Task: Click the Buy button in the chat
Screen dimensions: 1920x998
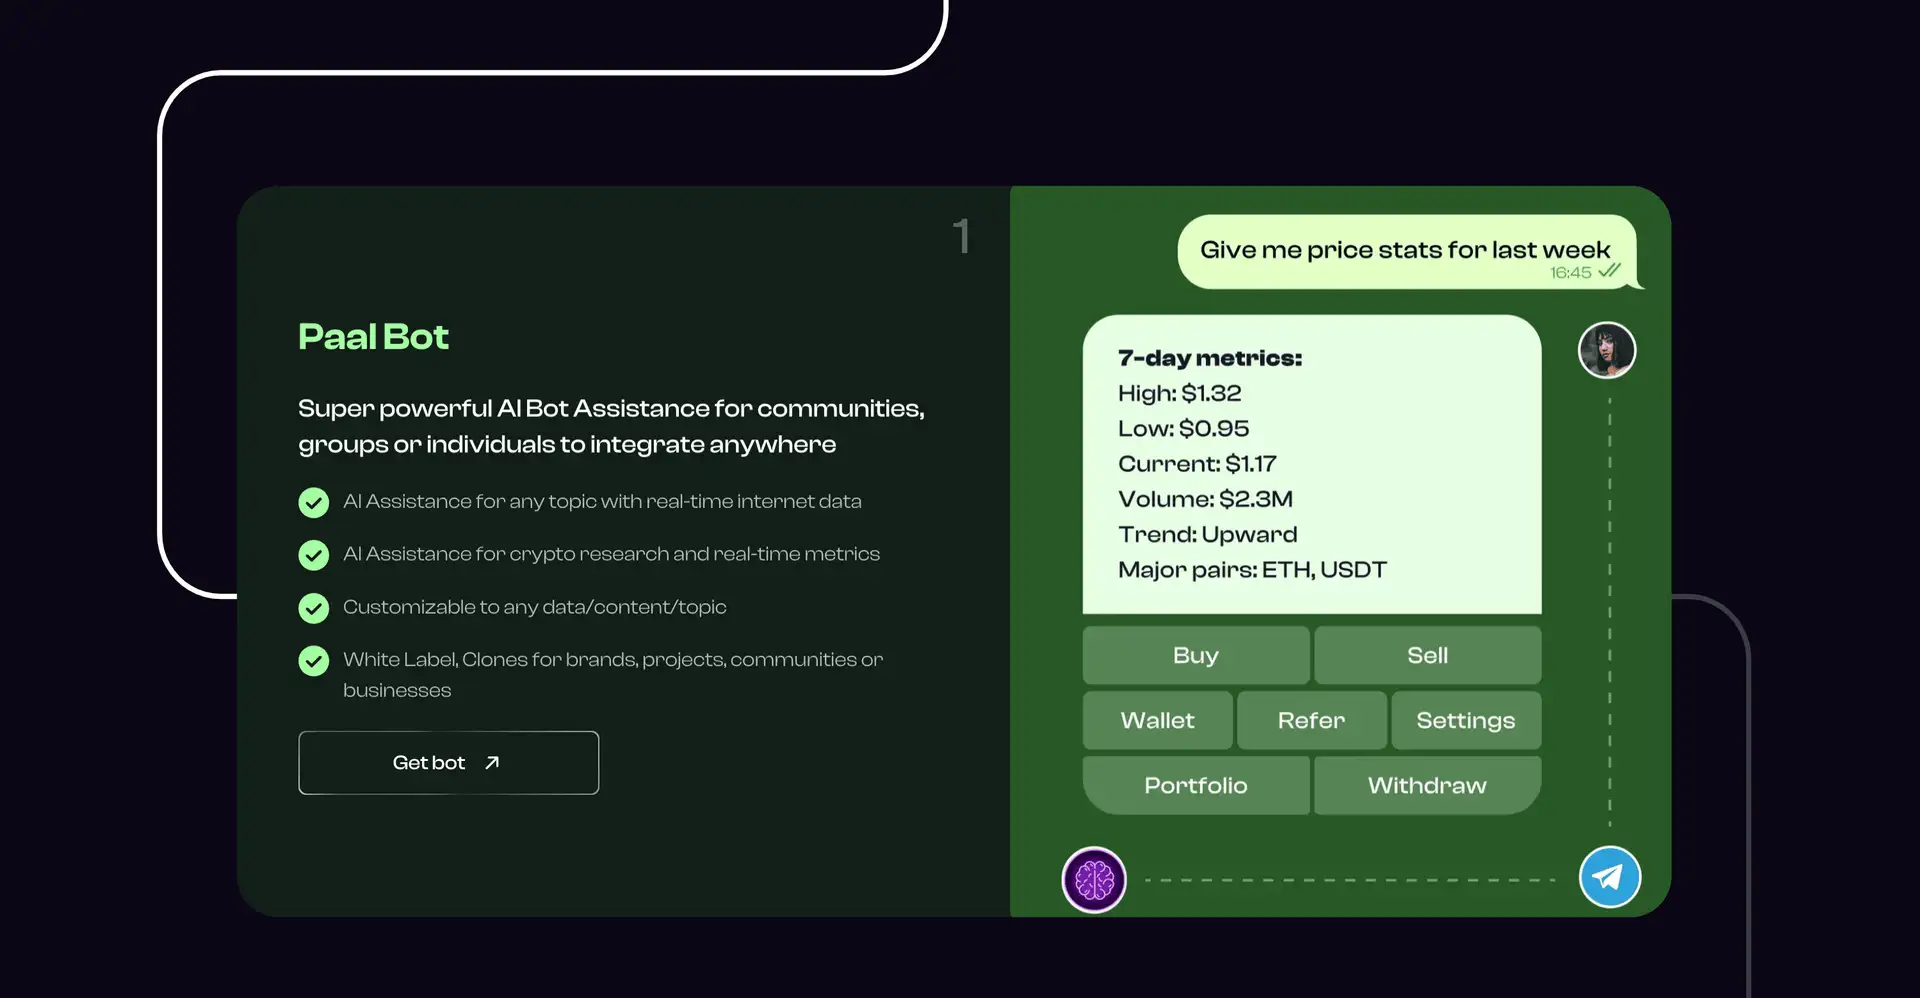Action: (1196, 655)
